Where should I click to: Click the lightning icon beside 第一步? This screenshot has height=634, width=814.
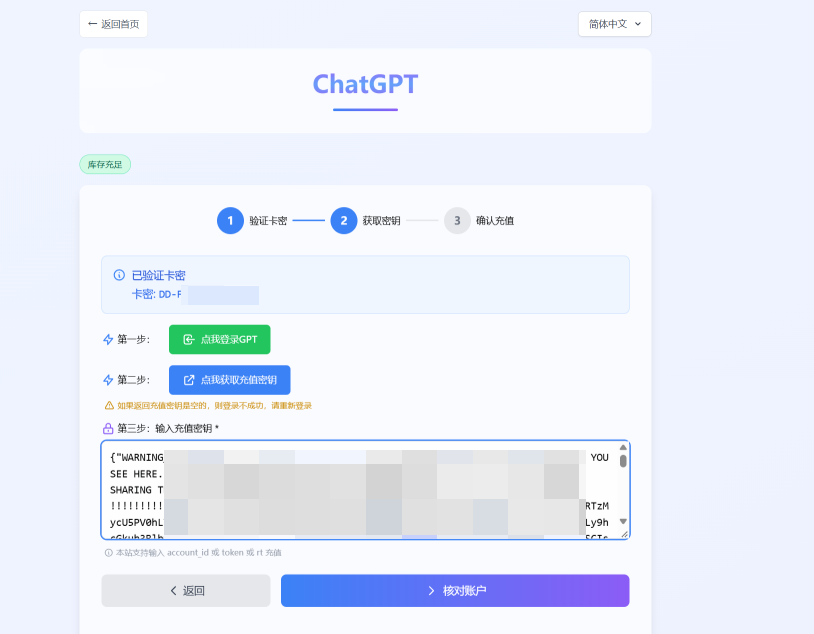[108, 340]
